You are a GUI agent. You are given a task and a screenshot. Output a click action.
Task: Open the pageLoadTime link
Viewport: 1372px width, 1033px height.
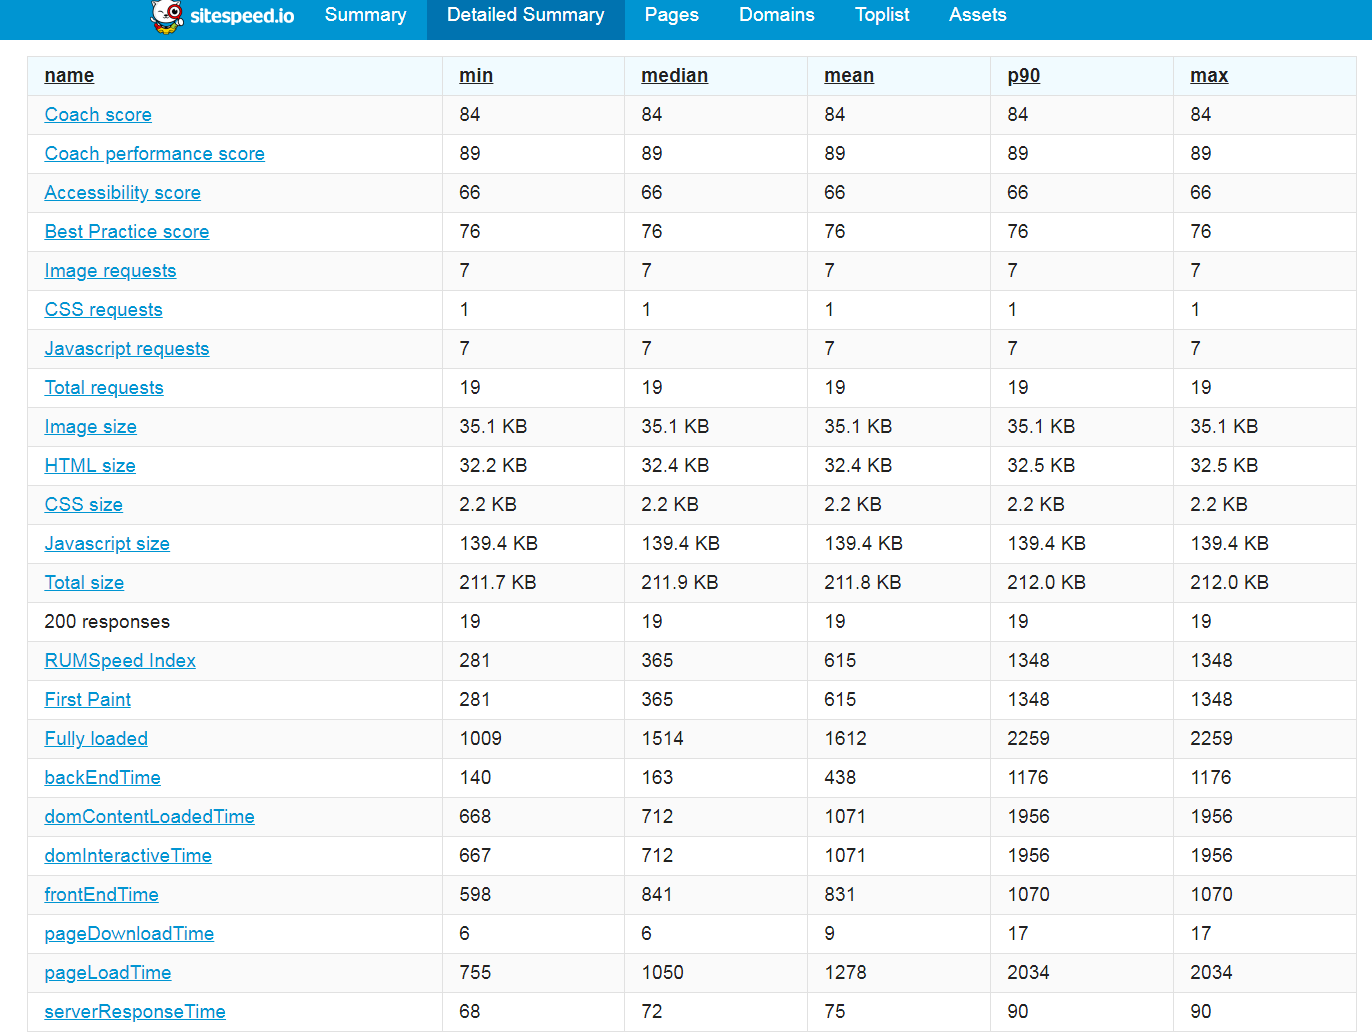point(108,973)
